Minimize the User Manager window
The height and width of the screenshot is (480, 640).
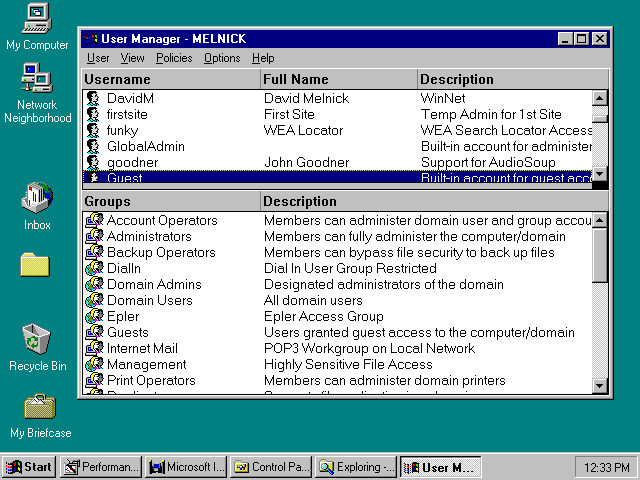click(565, 39)
